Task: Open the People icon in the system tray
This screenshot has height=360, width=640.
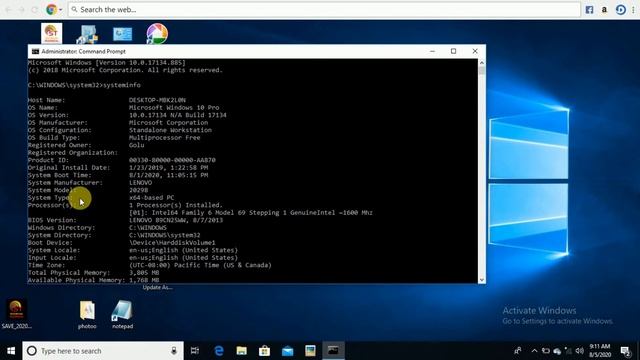Action: pyautogui.click(x=518, y=351)
